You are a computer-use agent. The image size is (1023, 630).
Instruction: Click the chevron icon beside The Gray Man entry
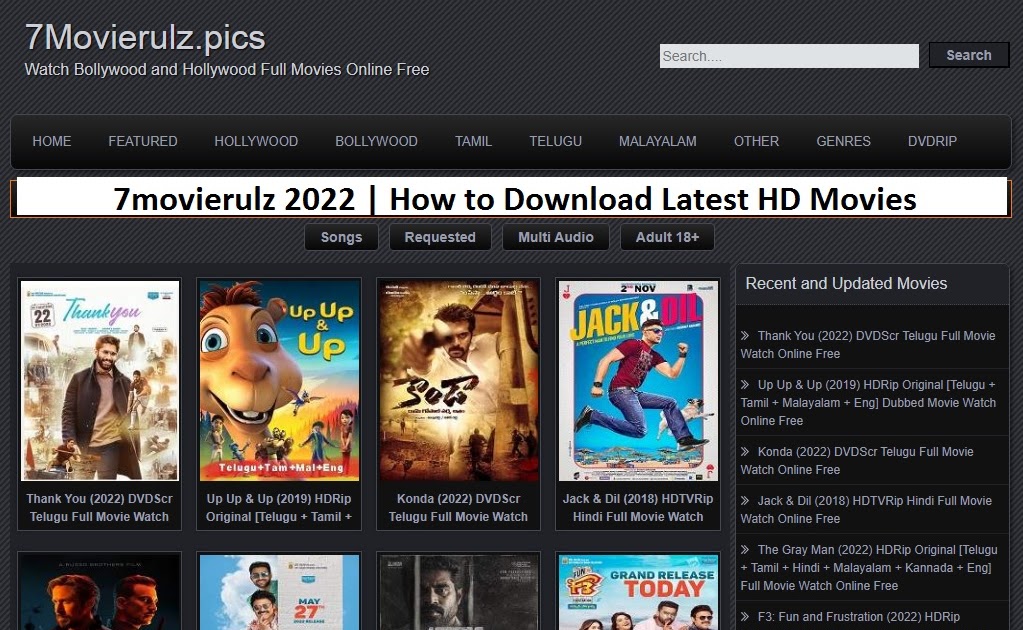point(745,550)
